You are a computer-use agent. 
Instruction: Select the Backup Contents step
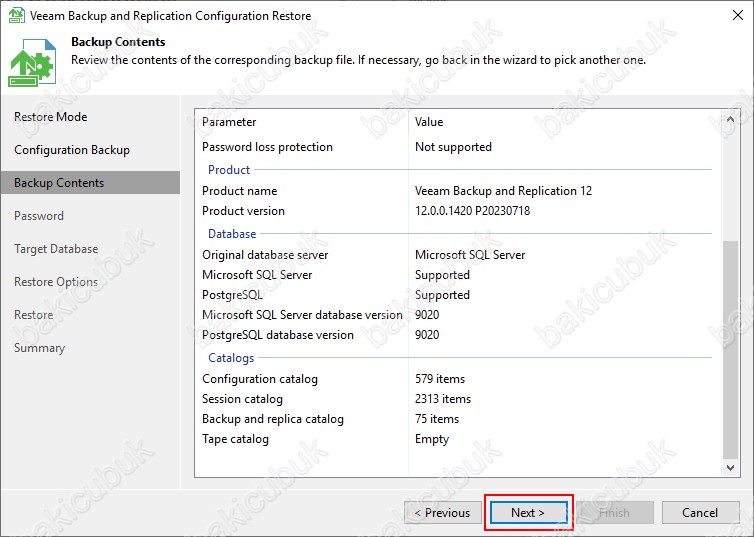tap(90, 183)
